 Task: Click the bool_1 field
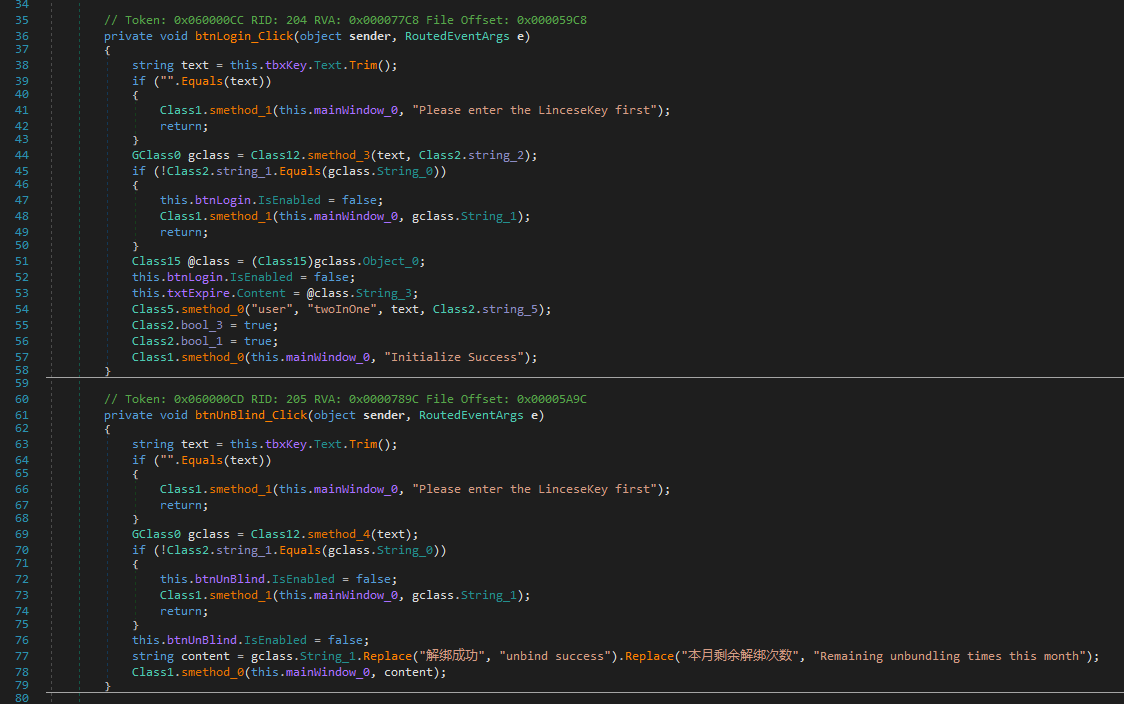pyautogui.click(x=202, y=342)
